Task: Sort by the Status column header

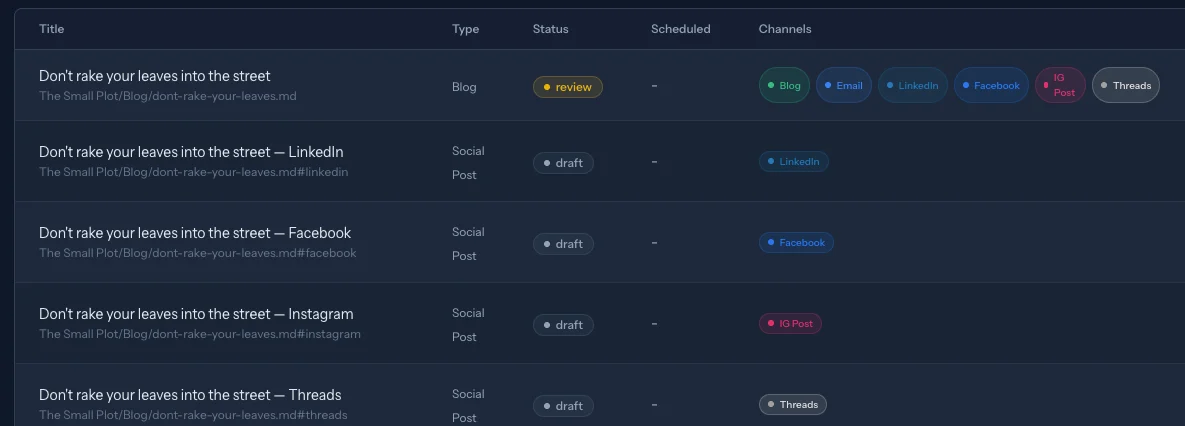Action: pos(550,29)
